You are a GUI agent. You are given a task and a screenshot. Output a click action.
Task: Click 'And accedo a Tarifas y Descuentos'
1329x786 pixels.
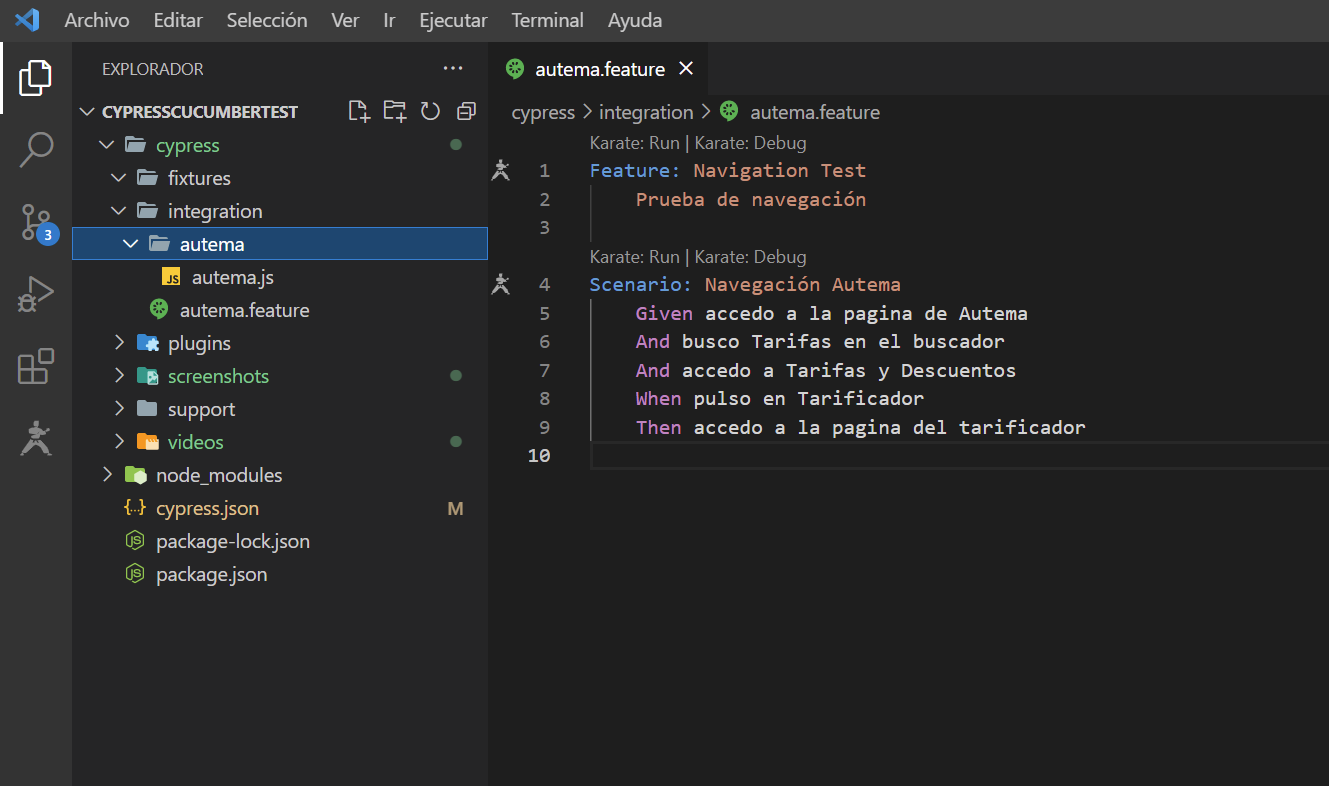[x=826, y=370]
